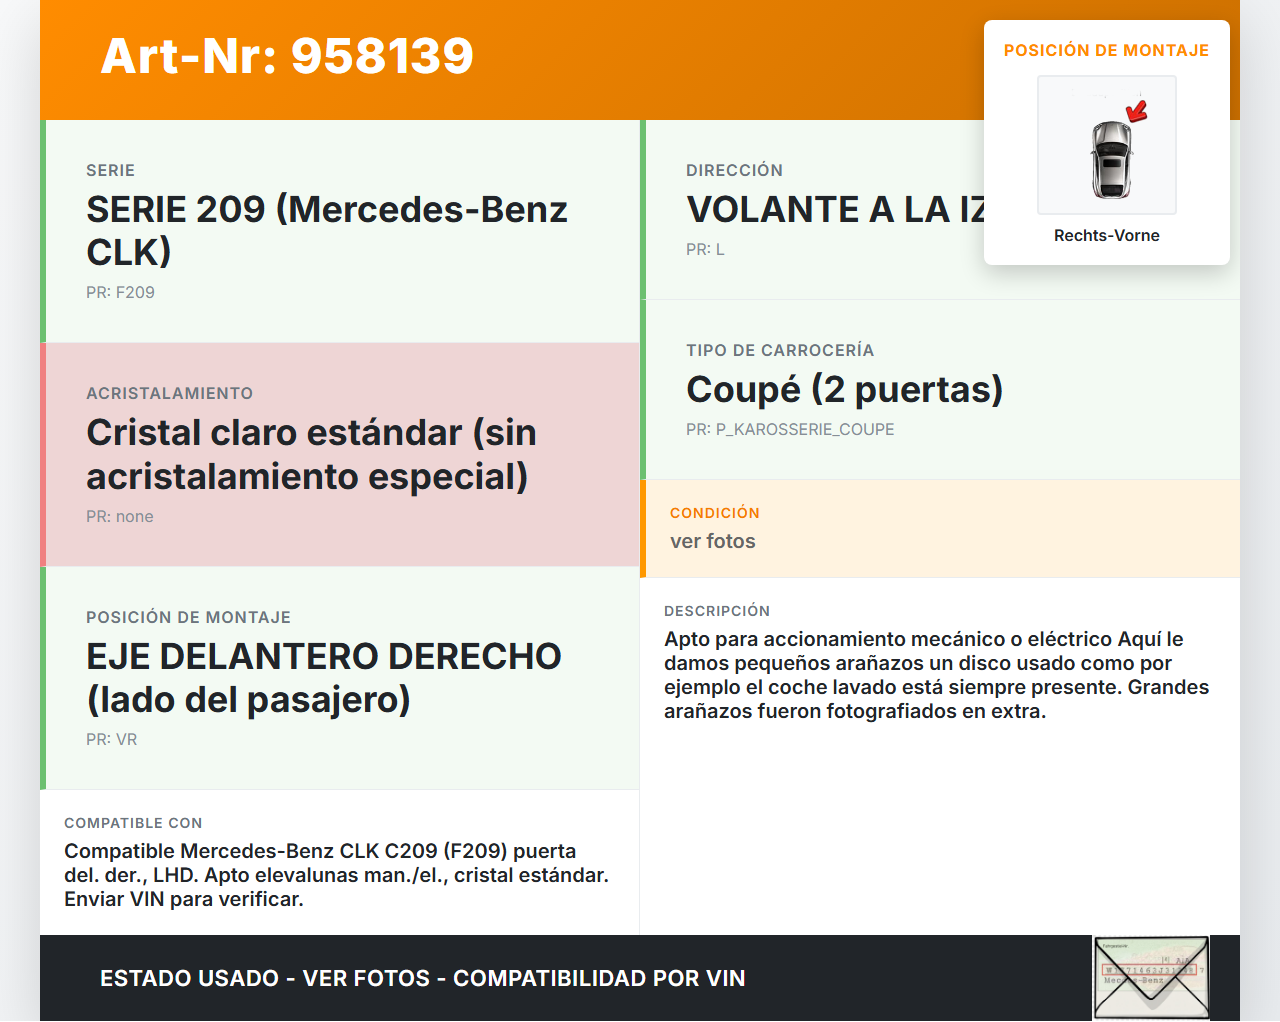Click the DIRECCIÓN field label

[x=734, y=170]
